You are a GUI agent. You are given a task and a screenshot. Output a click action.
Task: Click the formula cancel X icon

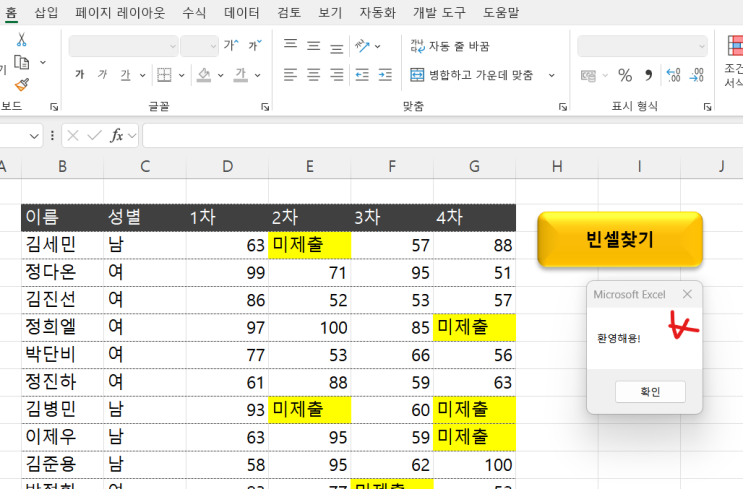click(x=73, y=136)
